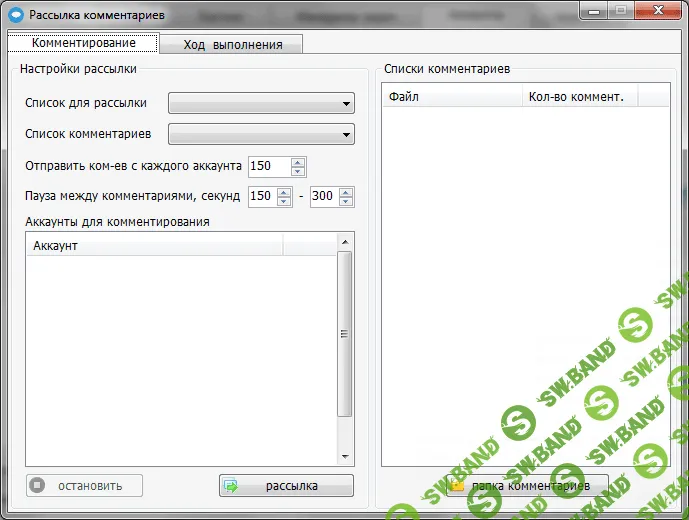The image size is (689, 520).
Task: Decrease maximum pause seconds spinner
Action: tap(346, 201)
